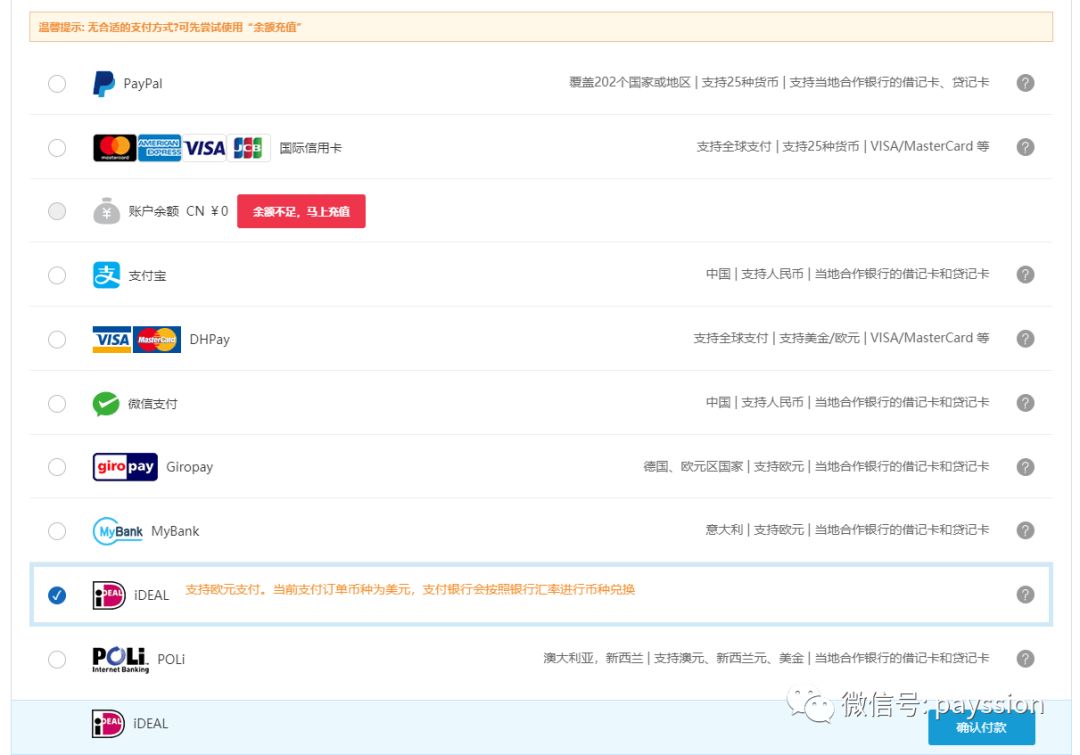1080x755 pixels.
Task: Click the VISA logo in 国际信用卡 row
Action: (x=205, y=147)
